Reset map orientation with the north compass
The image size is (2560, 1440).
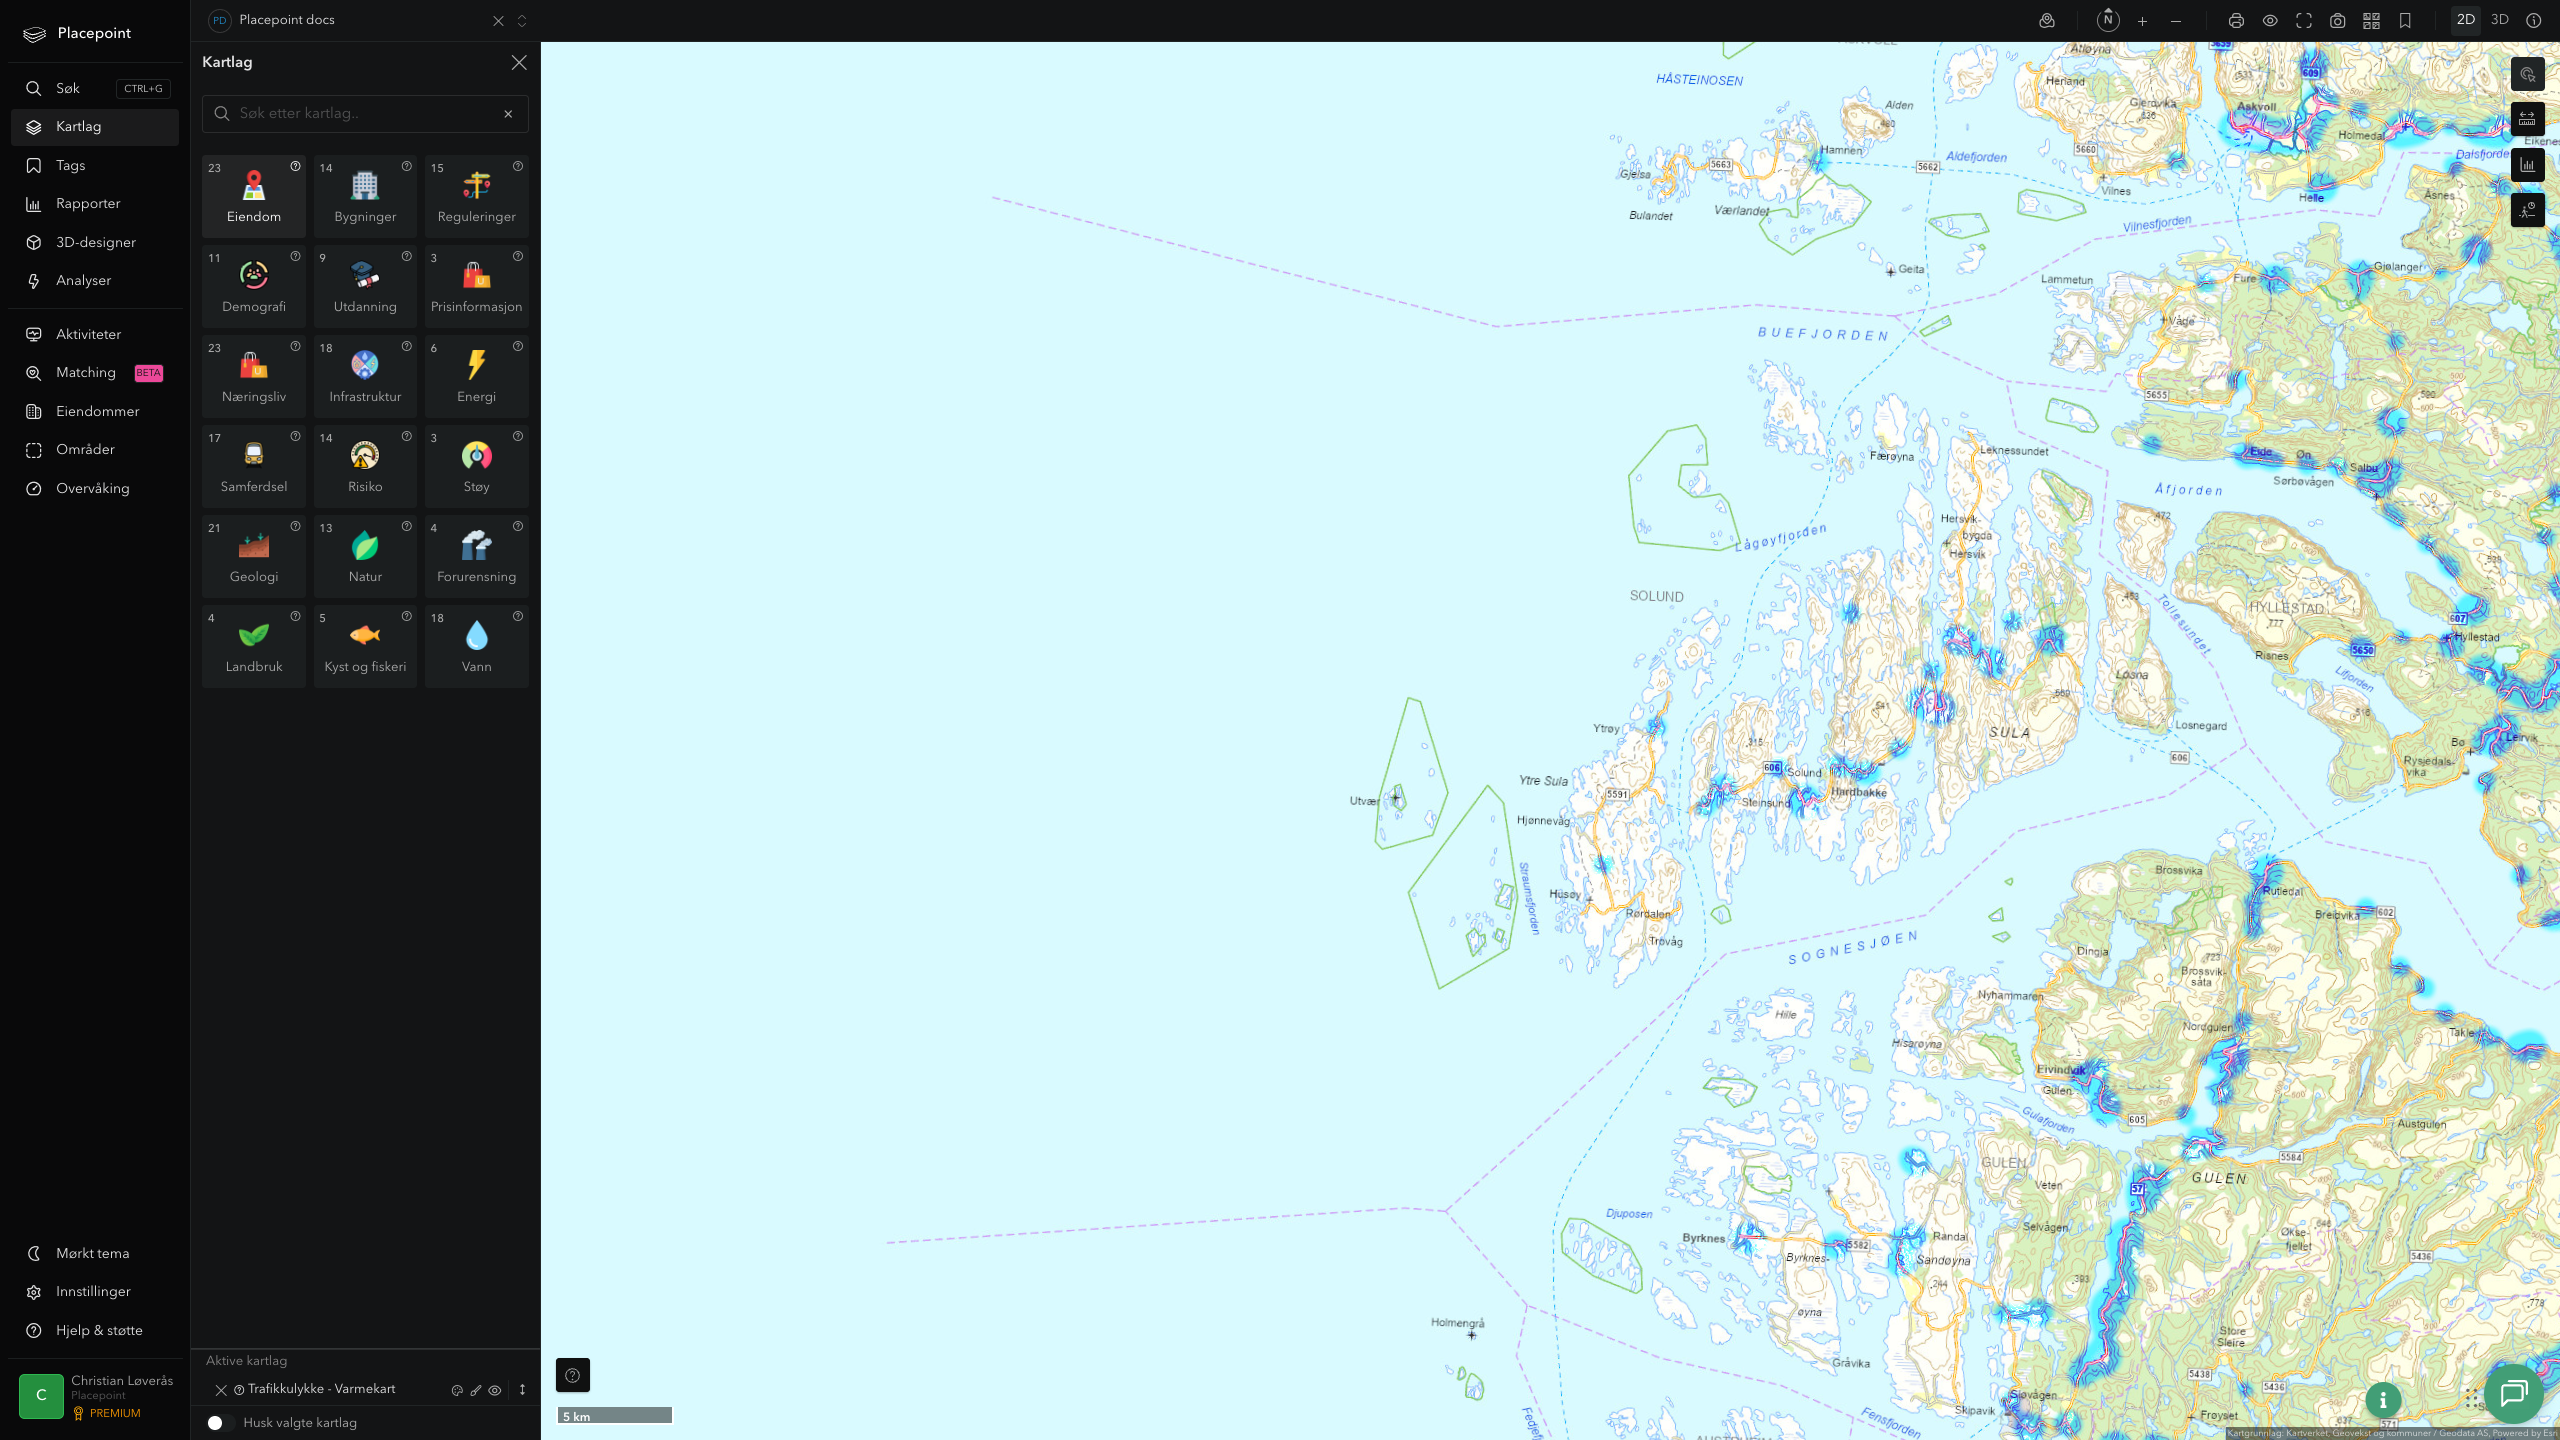click(x=2108, y=20)
